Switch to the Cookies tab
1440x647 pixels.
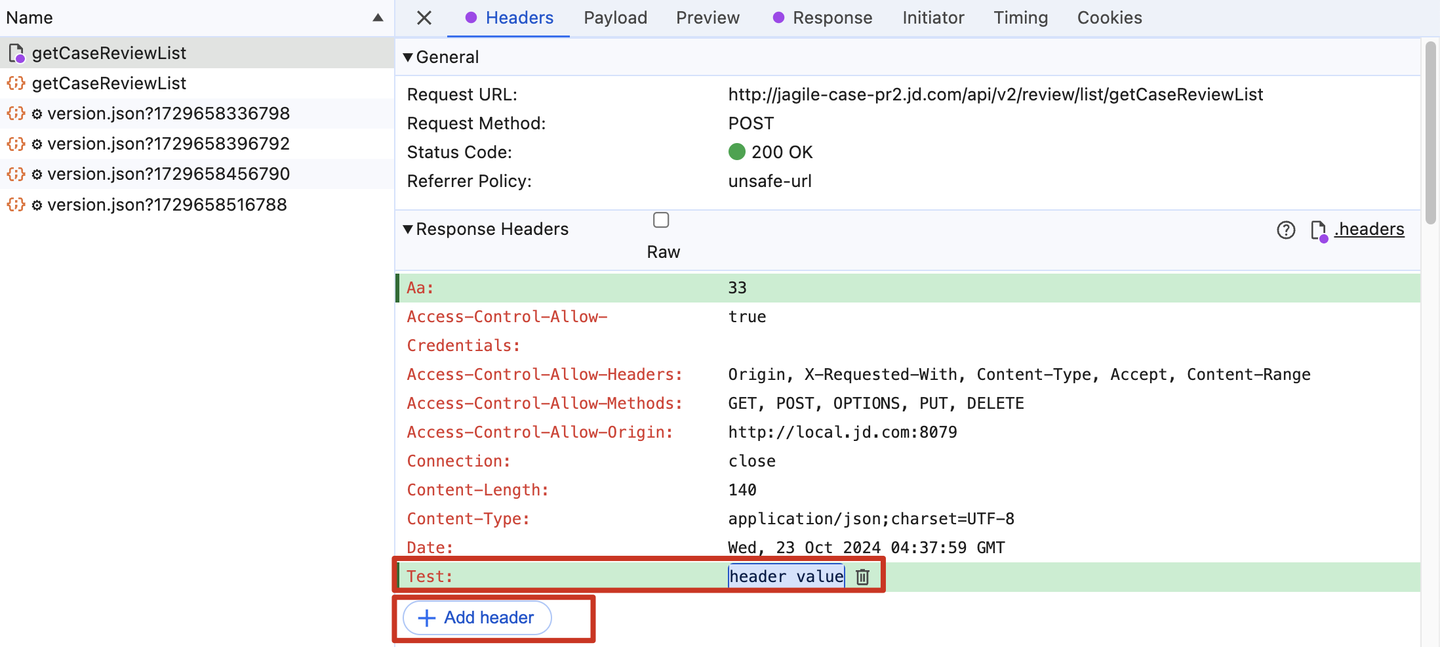click(1109, 18)
